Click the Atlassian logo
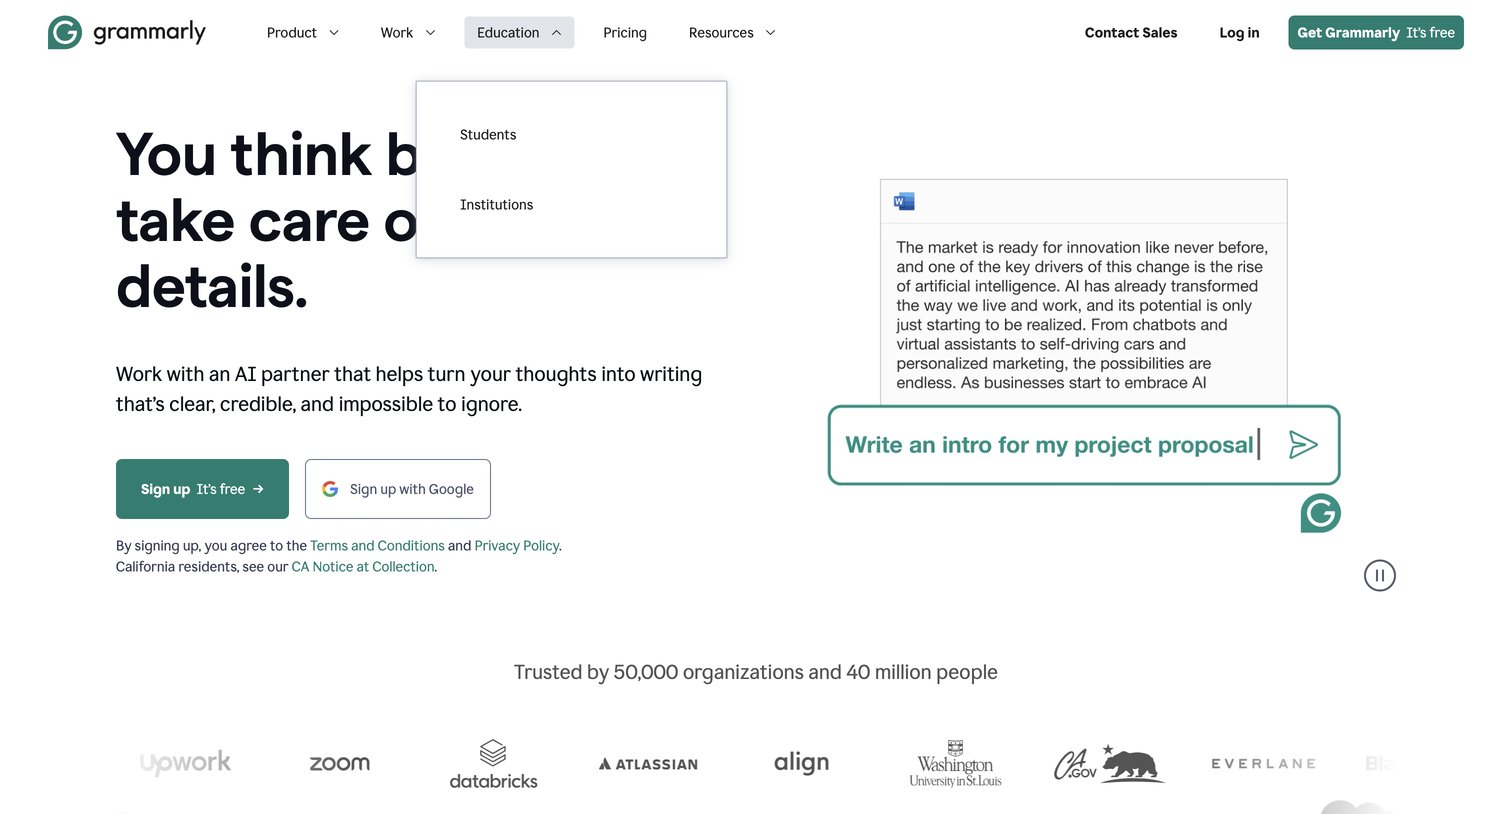Screen dimensions: 1512x814 pyautogui.click(x=648, y=764)
